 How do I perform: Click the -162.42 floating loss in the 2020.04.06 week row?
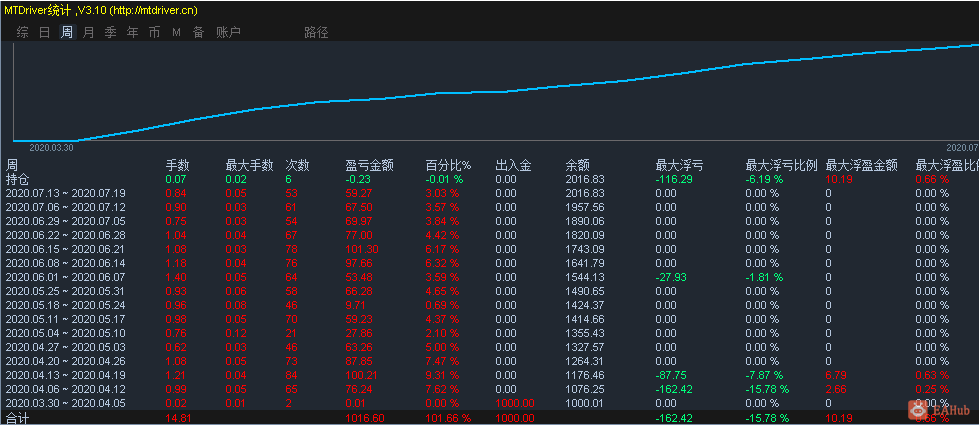click(x=675, y=389)
